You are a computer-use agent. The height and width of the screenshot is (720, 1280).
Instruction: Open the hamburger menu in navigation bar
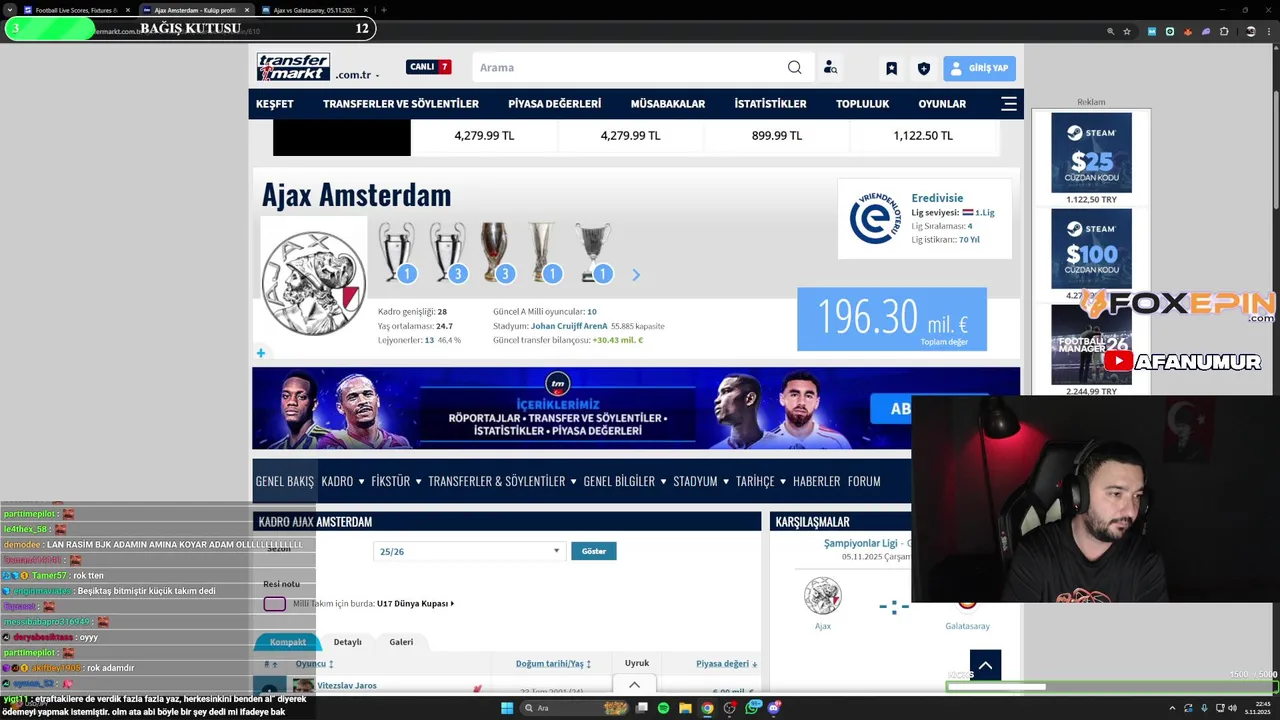[1009, 104]
